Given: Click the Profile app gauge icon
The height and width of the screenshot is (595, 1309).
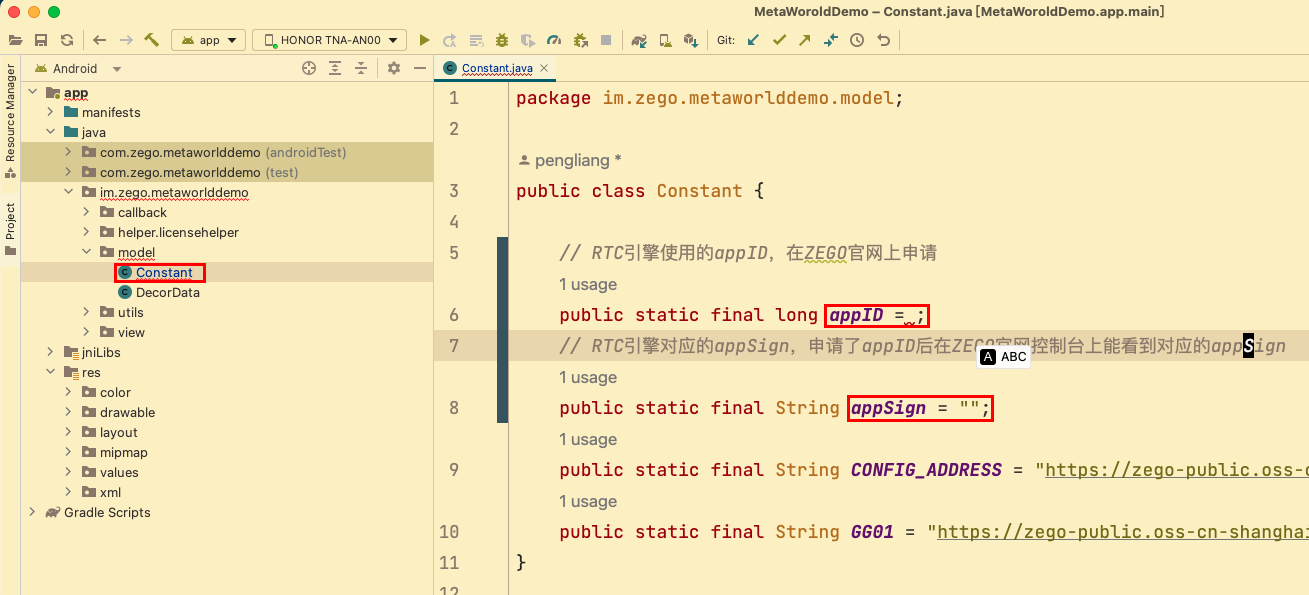Looking at the screenshot, I should coord(554,40).
